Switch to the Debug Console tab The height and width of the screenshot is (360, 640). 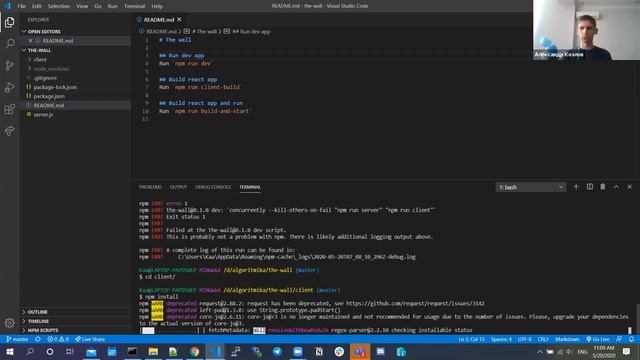click(213, 187)
